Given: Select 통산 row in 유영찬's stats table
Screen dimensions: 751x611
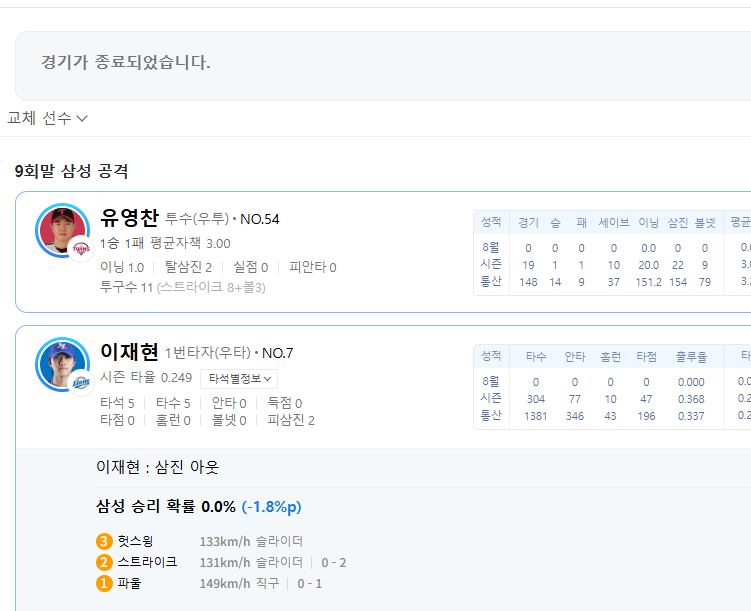Looking at the screenshot, I should (x=490, y=281).
